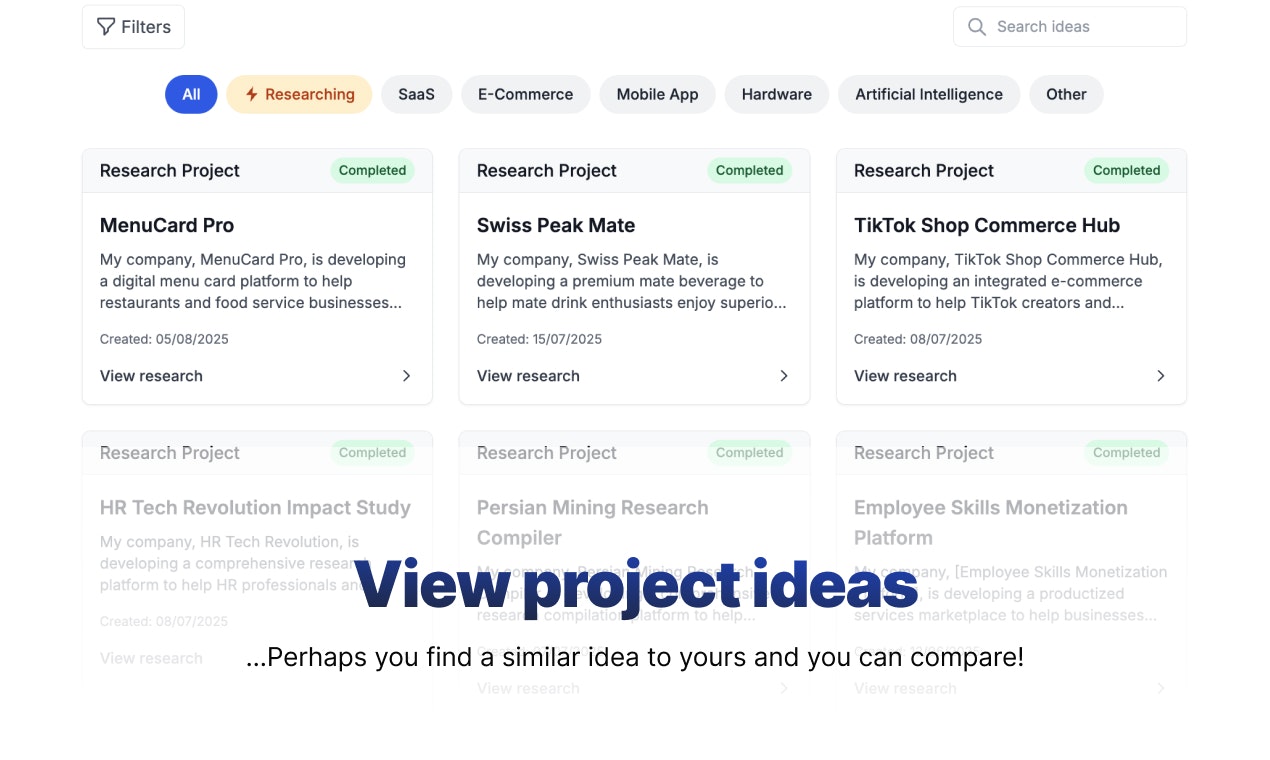Click the Completed badge on Swiss Peak Mate
Viewport: 1270px width, 760px height.
[x=749, y=170]
